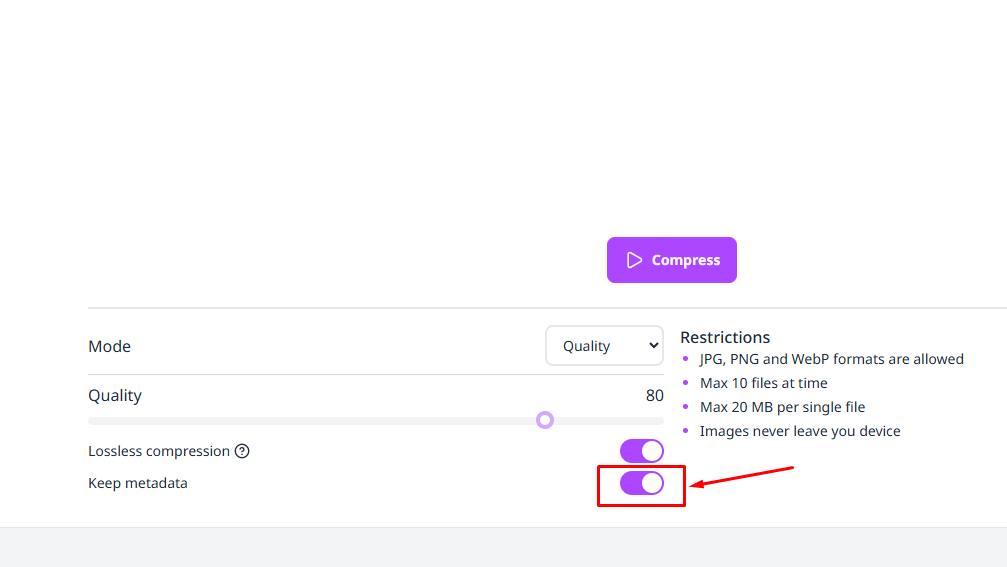Screen dimensions: 1007x567
Task: Click the "Quality" label above the slider
Action: (115, 395)
